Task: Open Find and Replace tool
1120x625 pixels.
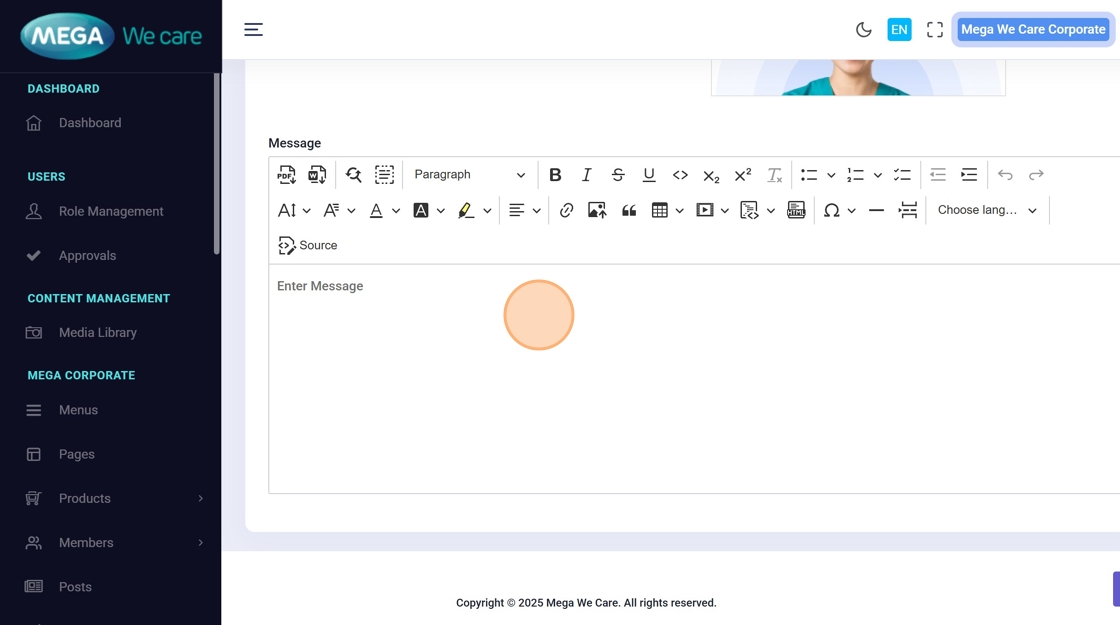Action: [354, 175]
